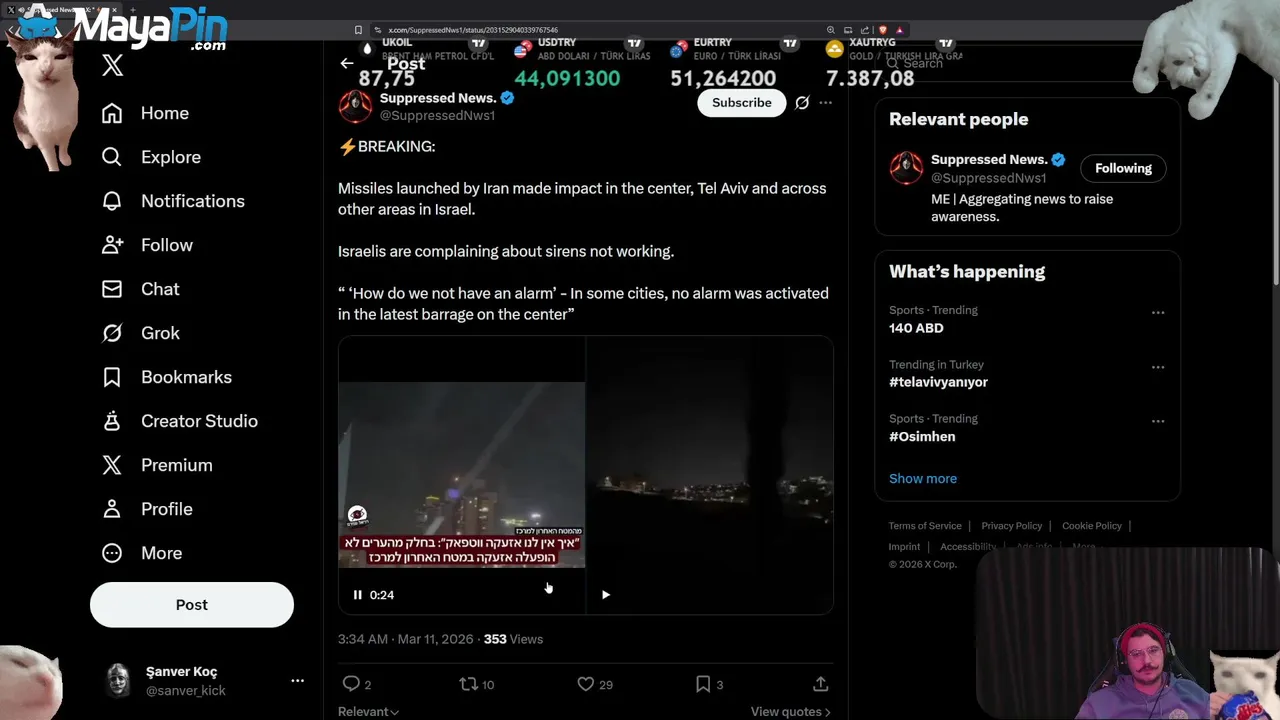The image size is (1280, 720).
Task: Go back with the Post arrow
Action: tap(347, 63)
